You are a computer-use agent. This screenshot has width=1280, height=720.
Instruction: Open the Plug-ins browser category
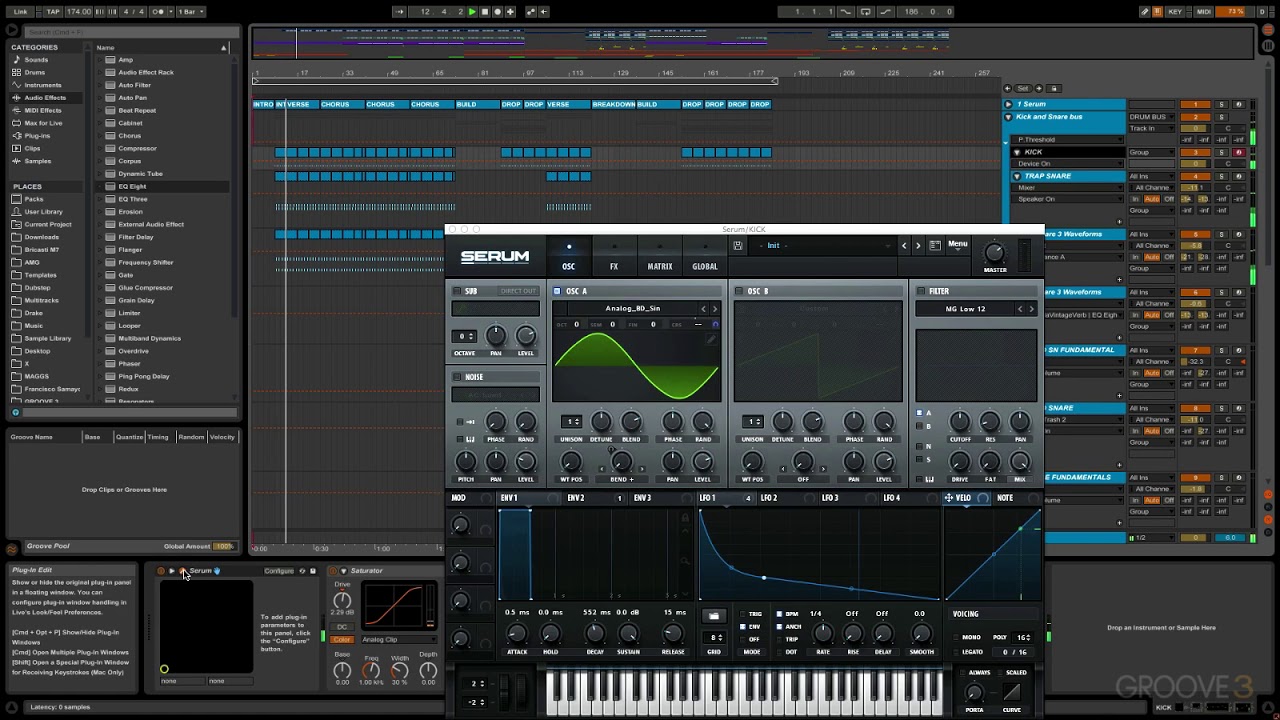pos(37,136)
